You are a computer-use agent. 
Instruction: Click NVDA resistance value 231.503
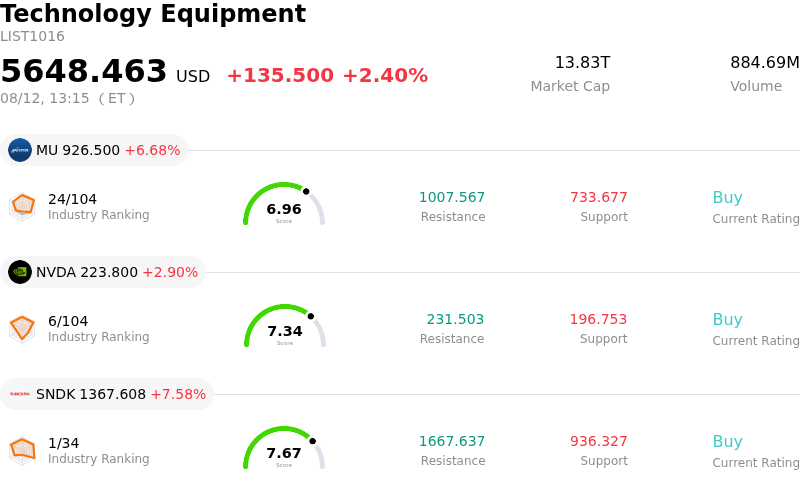455,319
